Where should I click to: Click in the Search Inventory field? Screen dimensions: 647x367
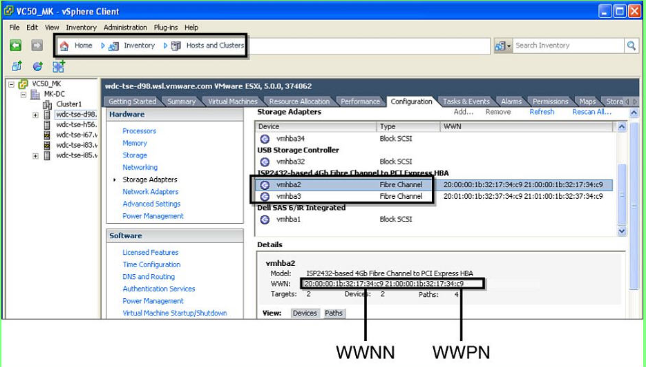coord(568,45)
